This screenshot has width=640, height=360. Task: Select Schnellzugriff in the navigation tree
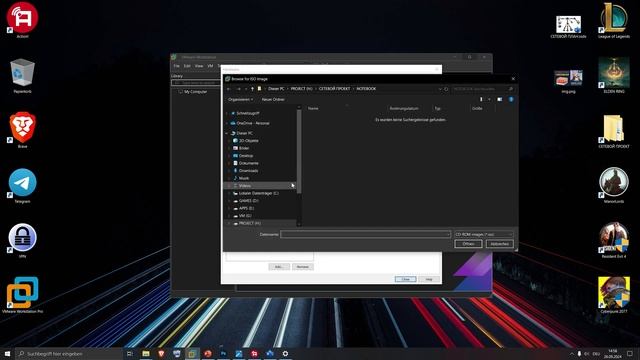(x=248, y=113)
